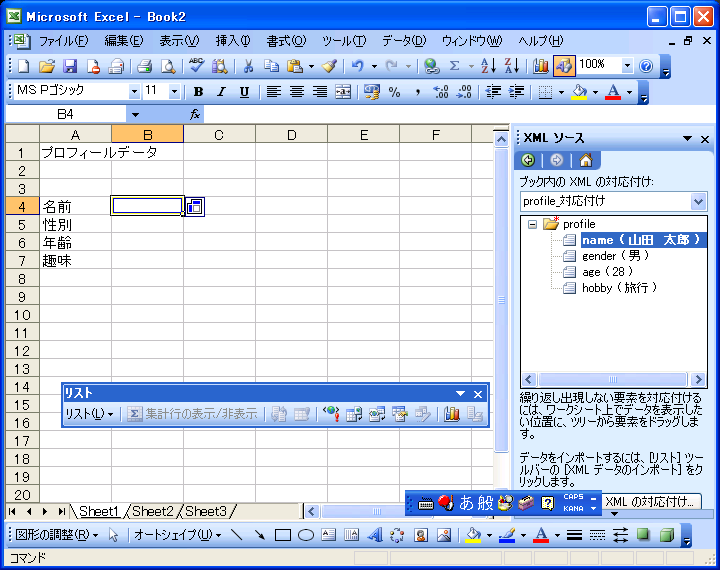Screen dimensions: 720x570
Task: Click XML の対応付け button in task pane
Action: coord(651,501)
